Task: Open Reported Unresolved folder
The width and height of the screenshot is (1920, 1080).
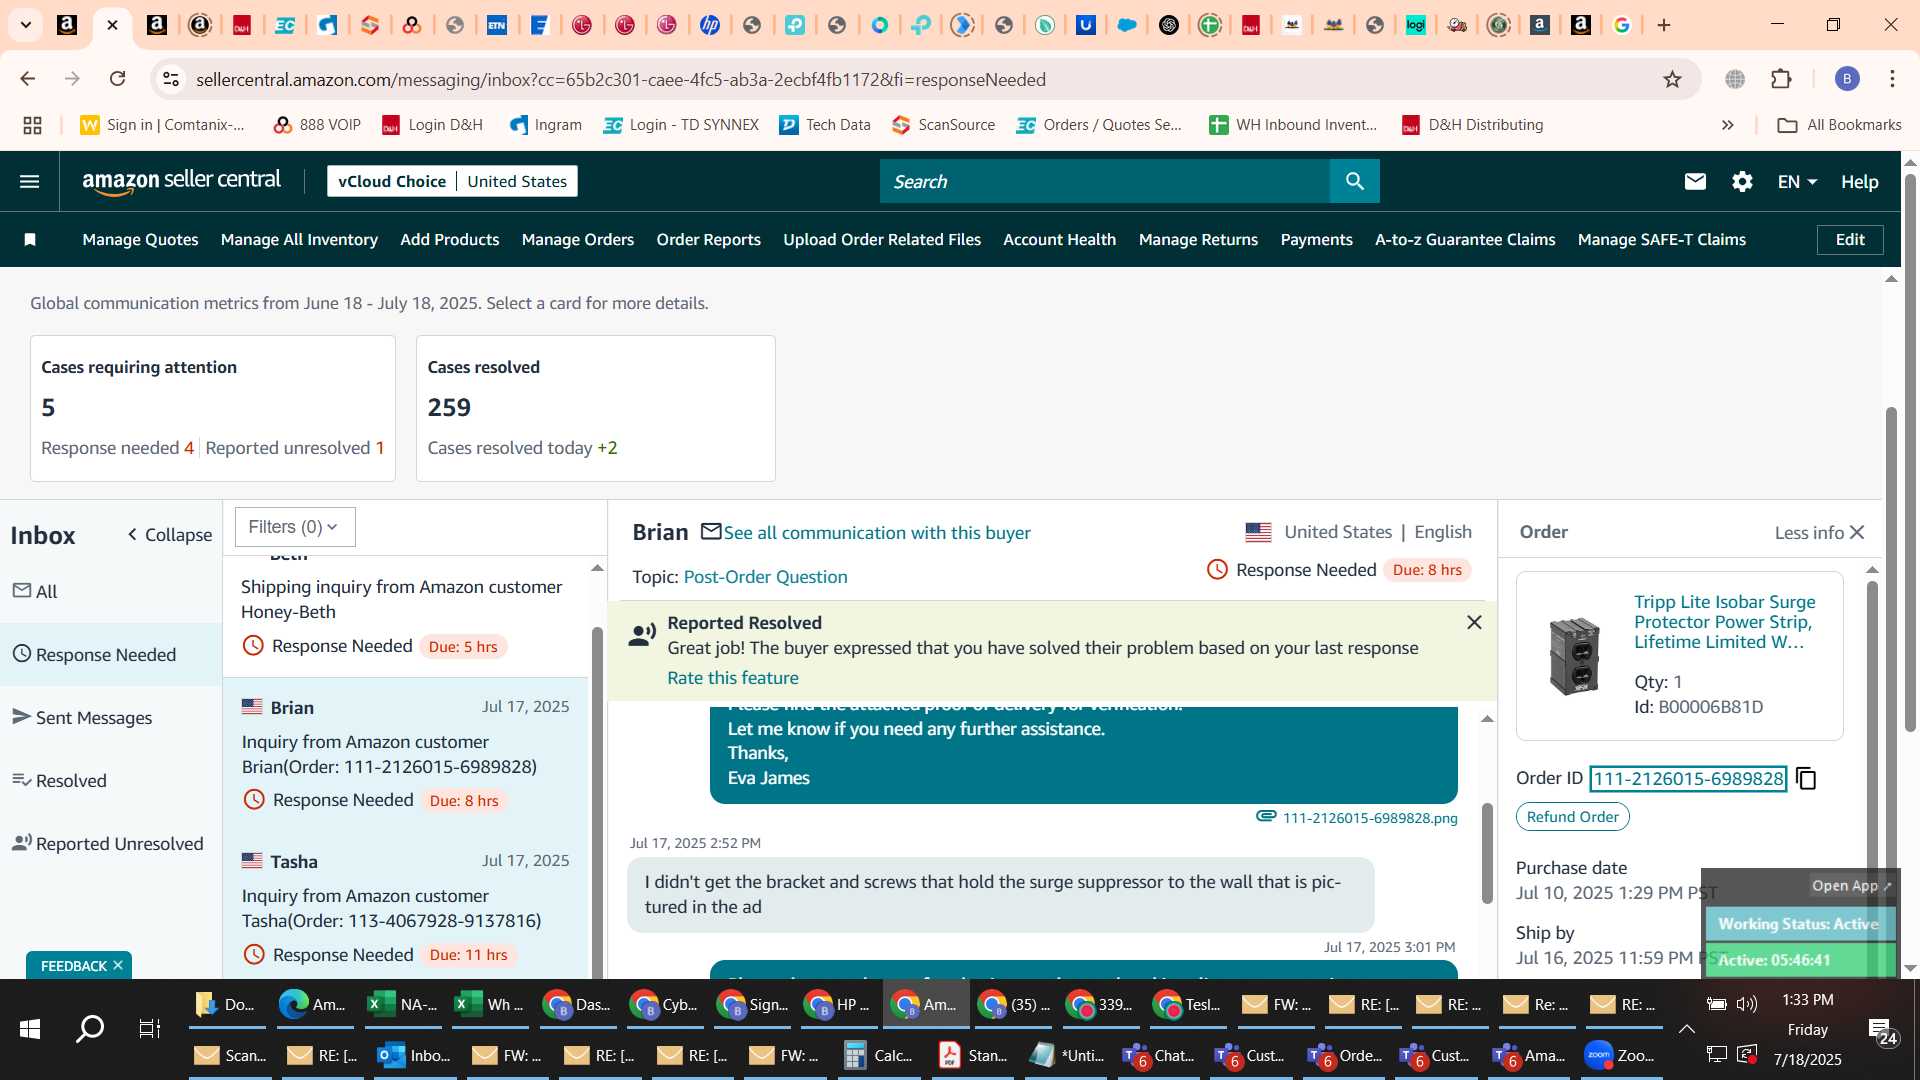Action: 111,843
